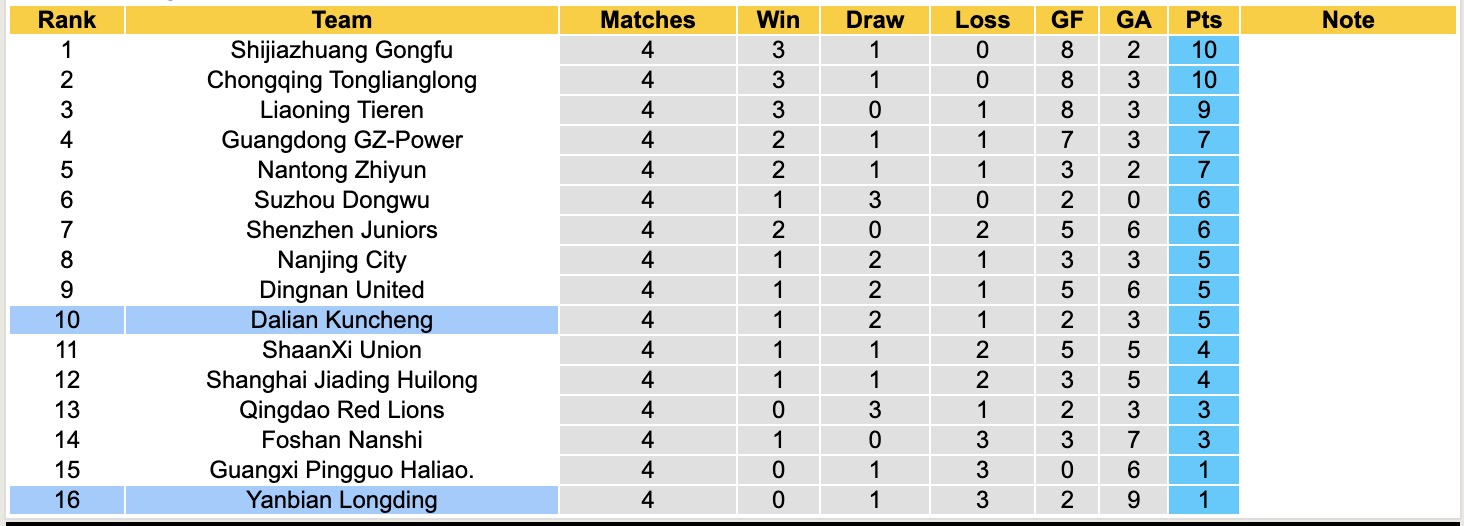Select Qingdao Red Lions in standings

point(342,410)
